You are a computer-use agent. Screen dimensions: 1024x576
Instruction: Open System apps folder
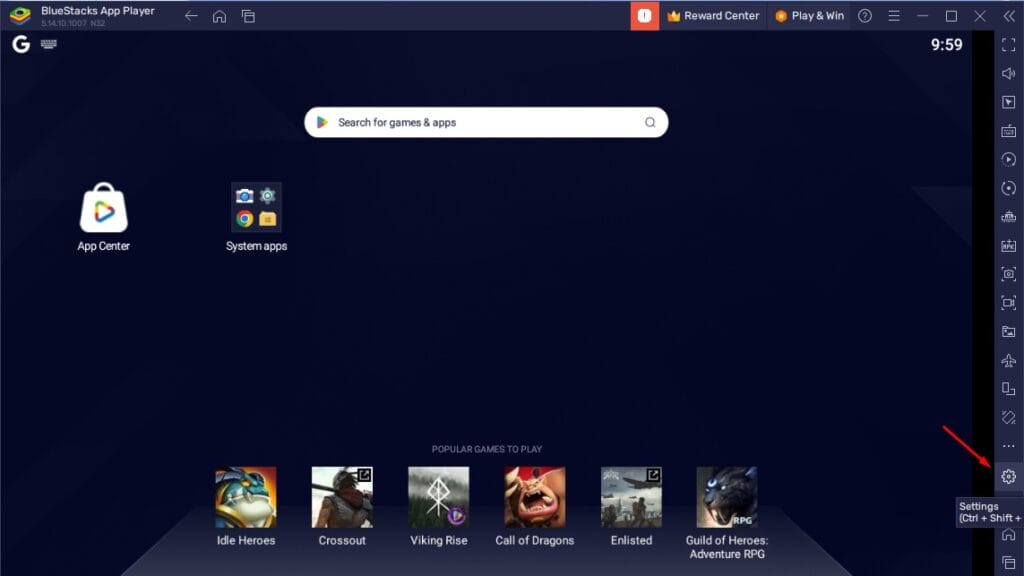click(x=256, y=217)
